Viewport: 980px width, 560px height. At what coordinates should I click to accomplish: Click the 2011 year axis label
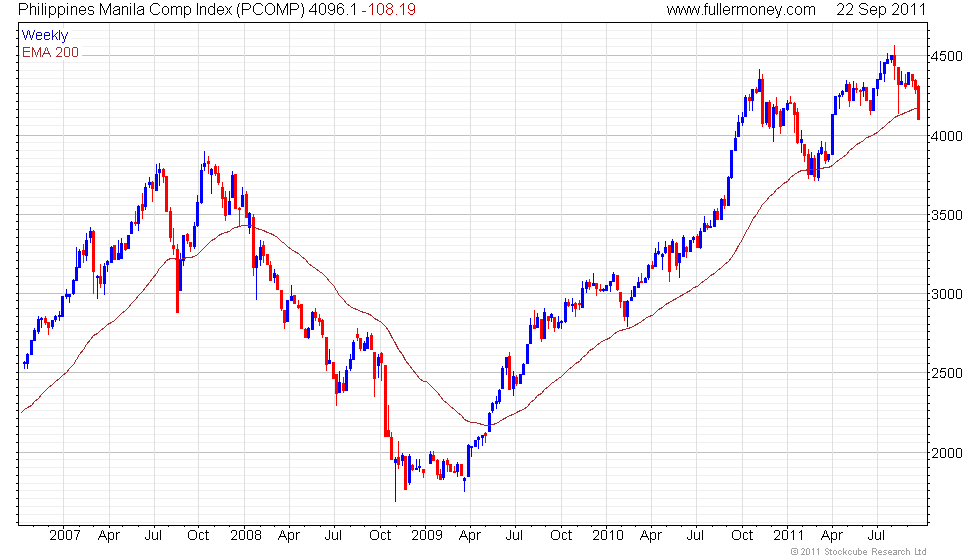click(x=788, y=535)
